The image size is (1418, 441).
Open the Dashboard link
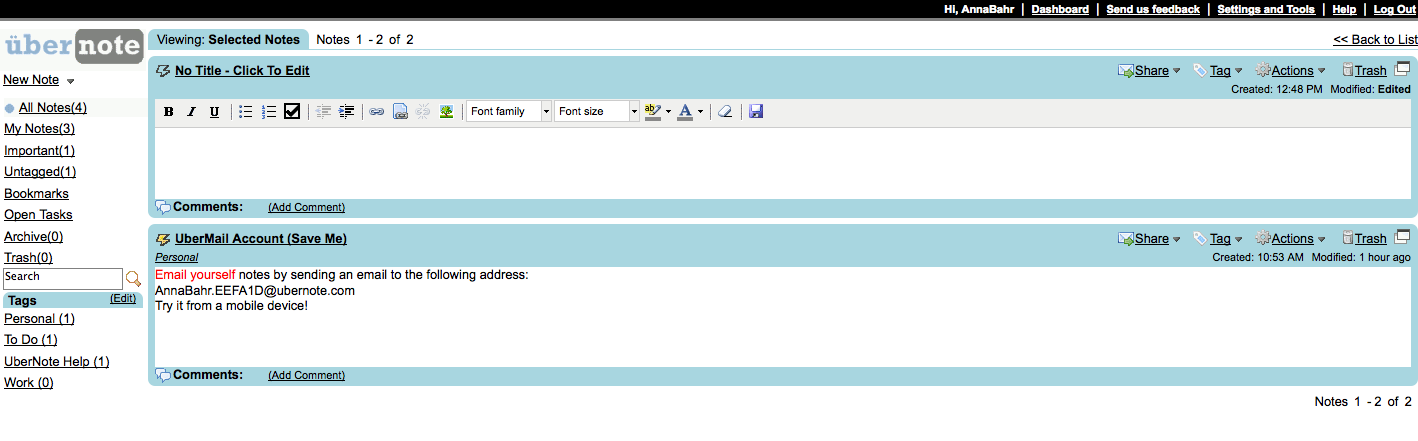(1060, 9)
